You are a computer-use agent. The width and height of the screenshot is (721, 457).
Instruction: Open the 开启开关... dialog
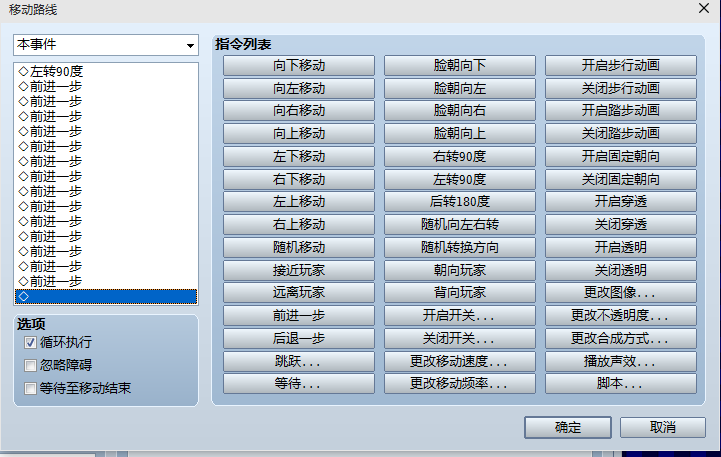(460, 315)
